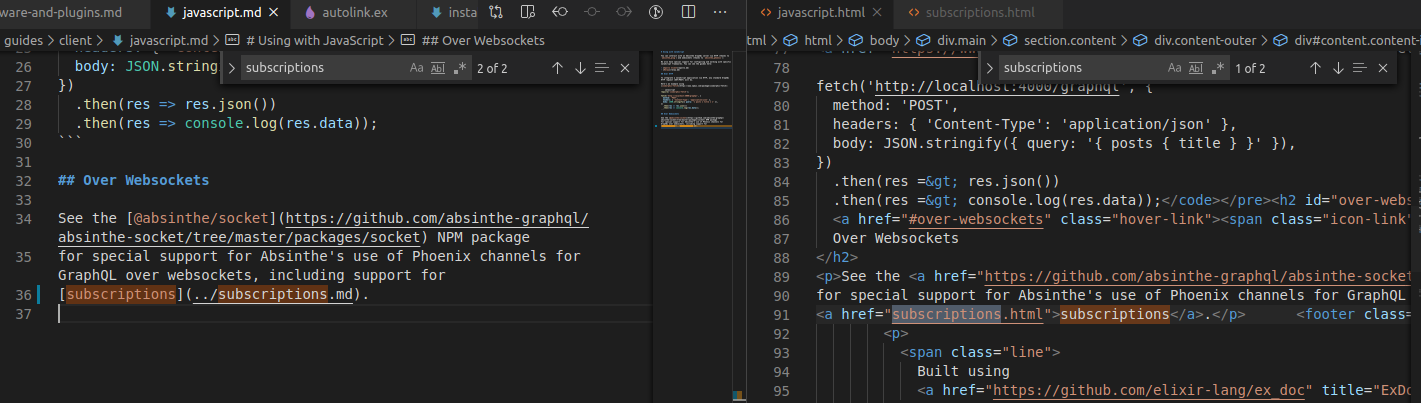Toggle Match Case in right find widget
This screenshot has height=403, width=1421.
(1175, 68)
